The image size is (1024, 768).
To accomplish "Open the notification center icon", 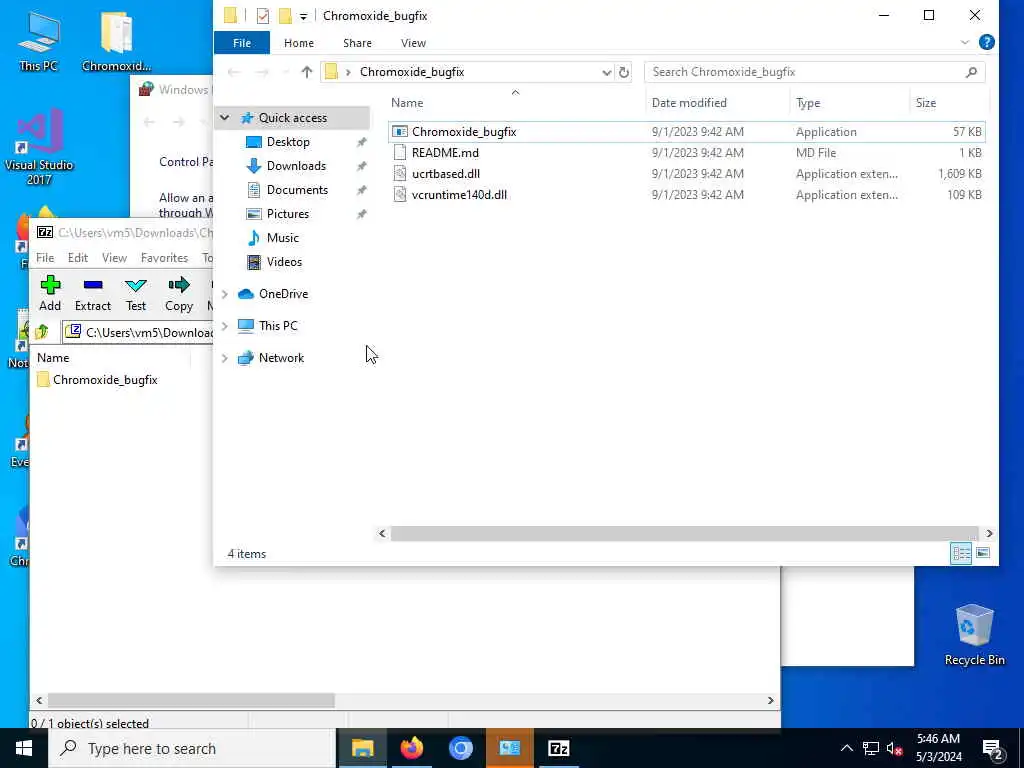I will click(993, 748).
